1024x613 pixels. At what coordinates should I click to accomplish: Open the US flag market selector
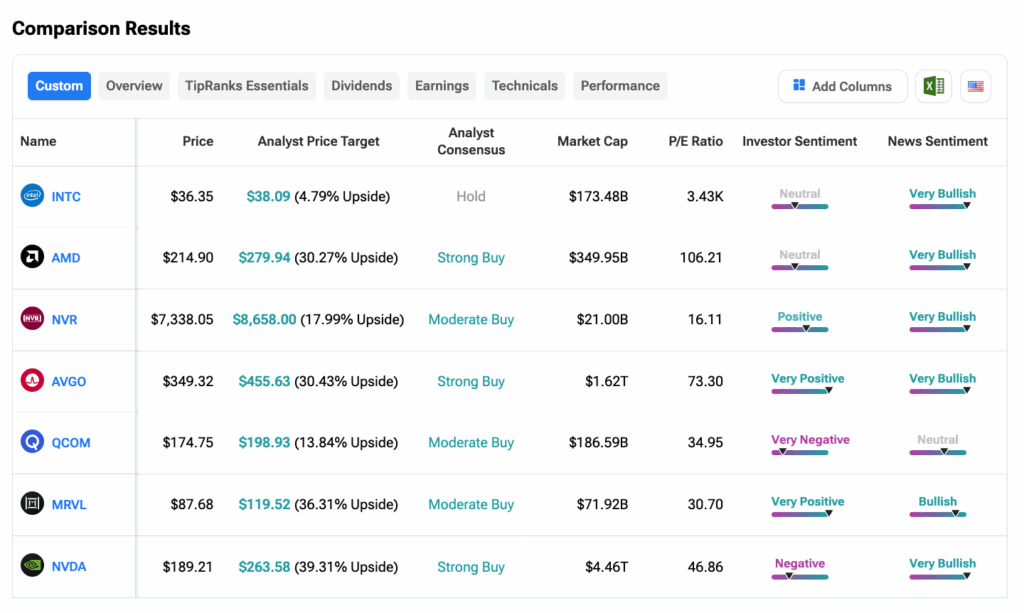coord(975,86)
